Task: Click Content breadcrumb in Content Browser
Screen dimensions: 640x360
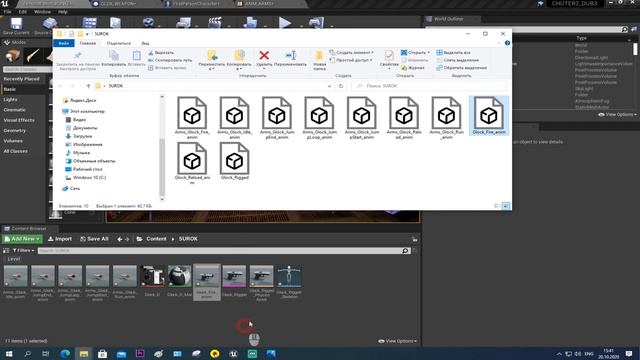Action: [x=156, y=239]
